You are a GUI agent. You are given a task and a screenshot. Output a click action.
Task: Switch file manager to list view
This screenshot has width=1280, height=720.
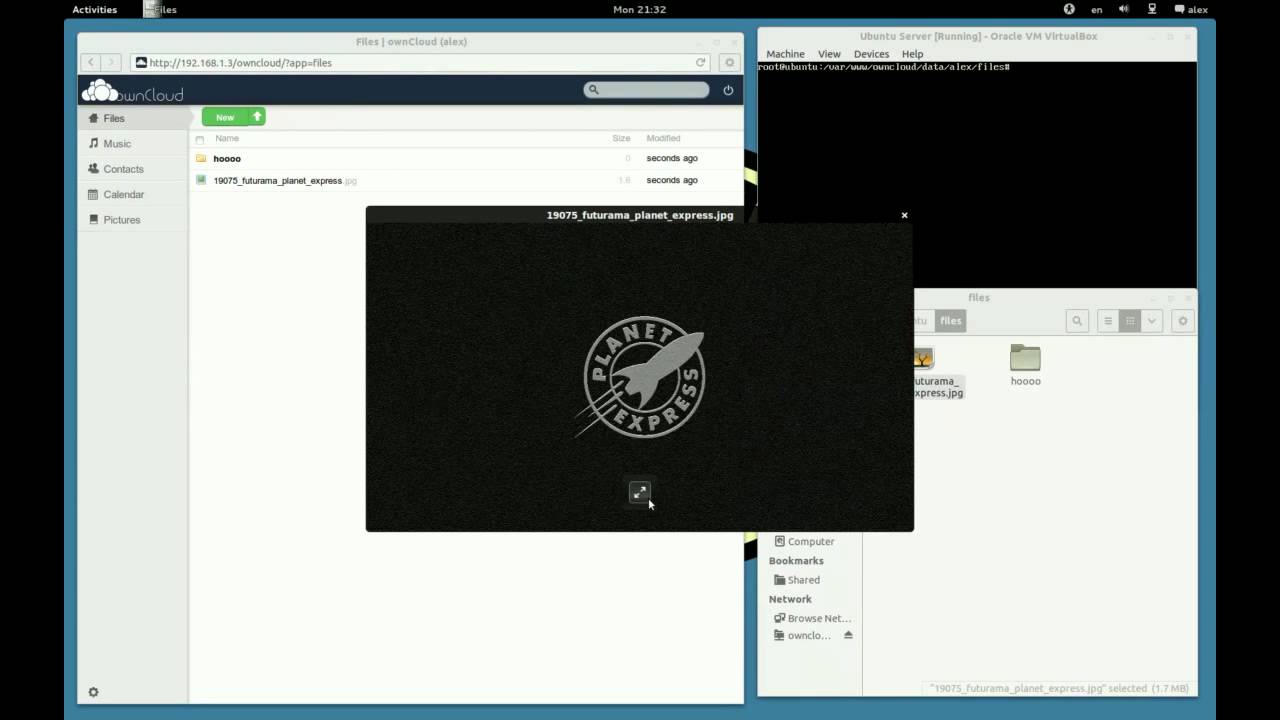(1108, 321)
